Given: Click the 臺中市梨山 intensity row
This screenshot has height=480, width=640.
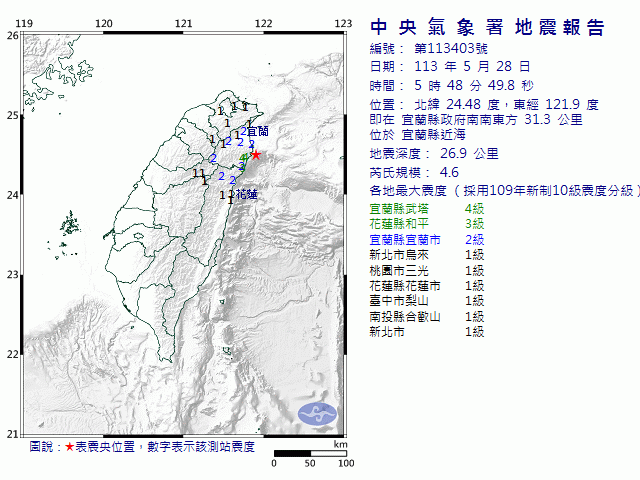Looking at the screenshot, I should coord(427,301).
